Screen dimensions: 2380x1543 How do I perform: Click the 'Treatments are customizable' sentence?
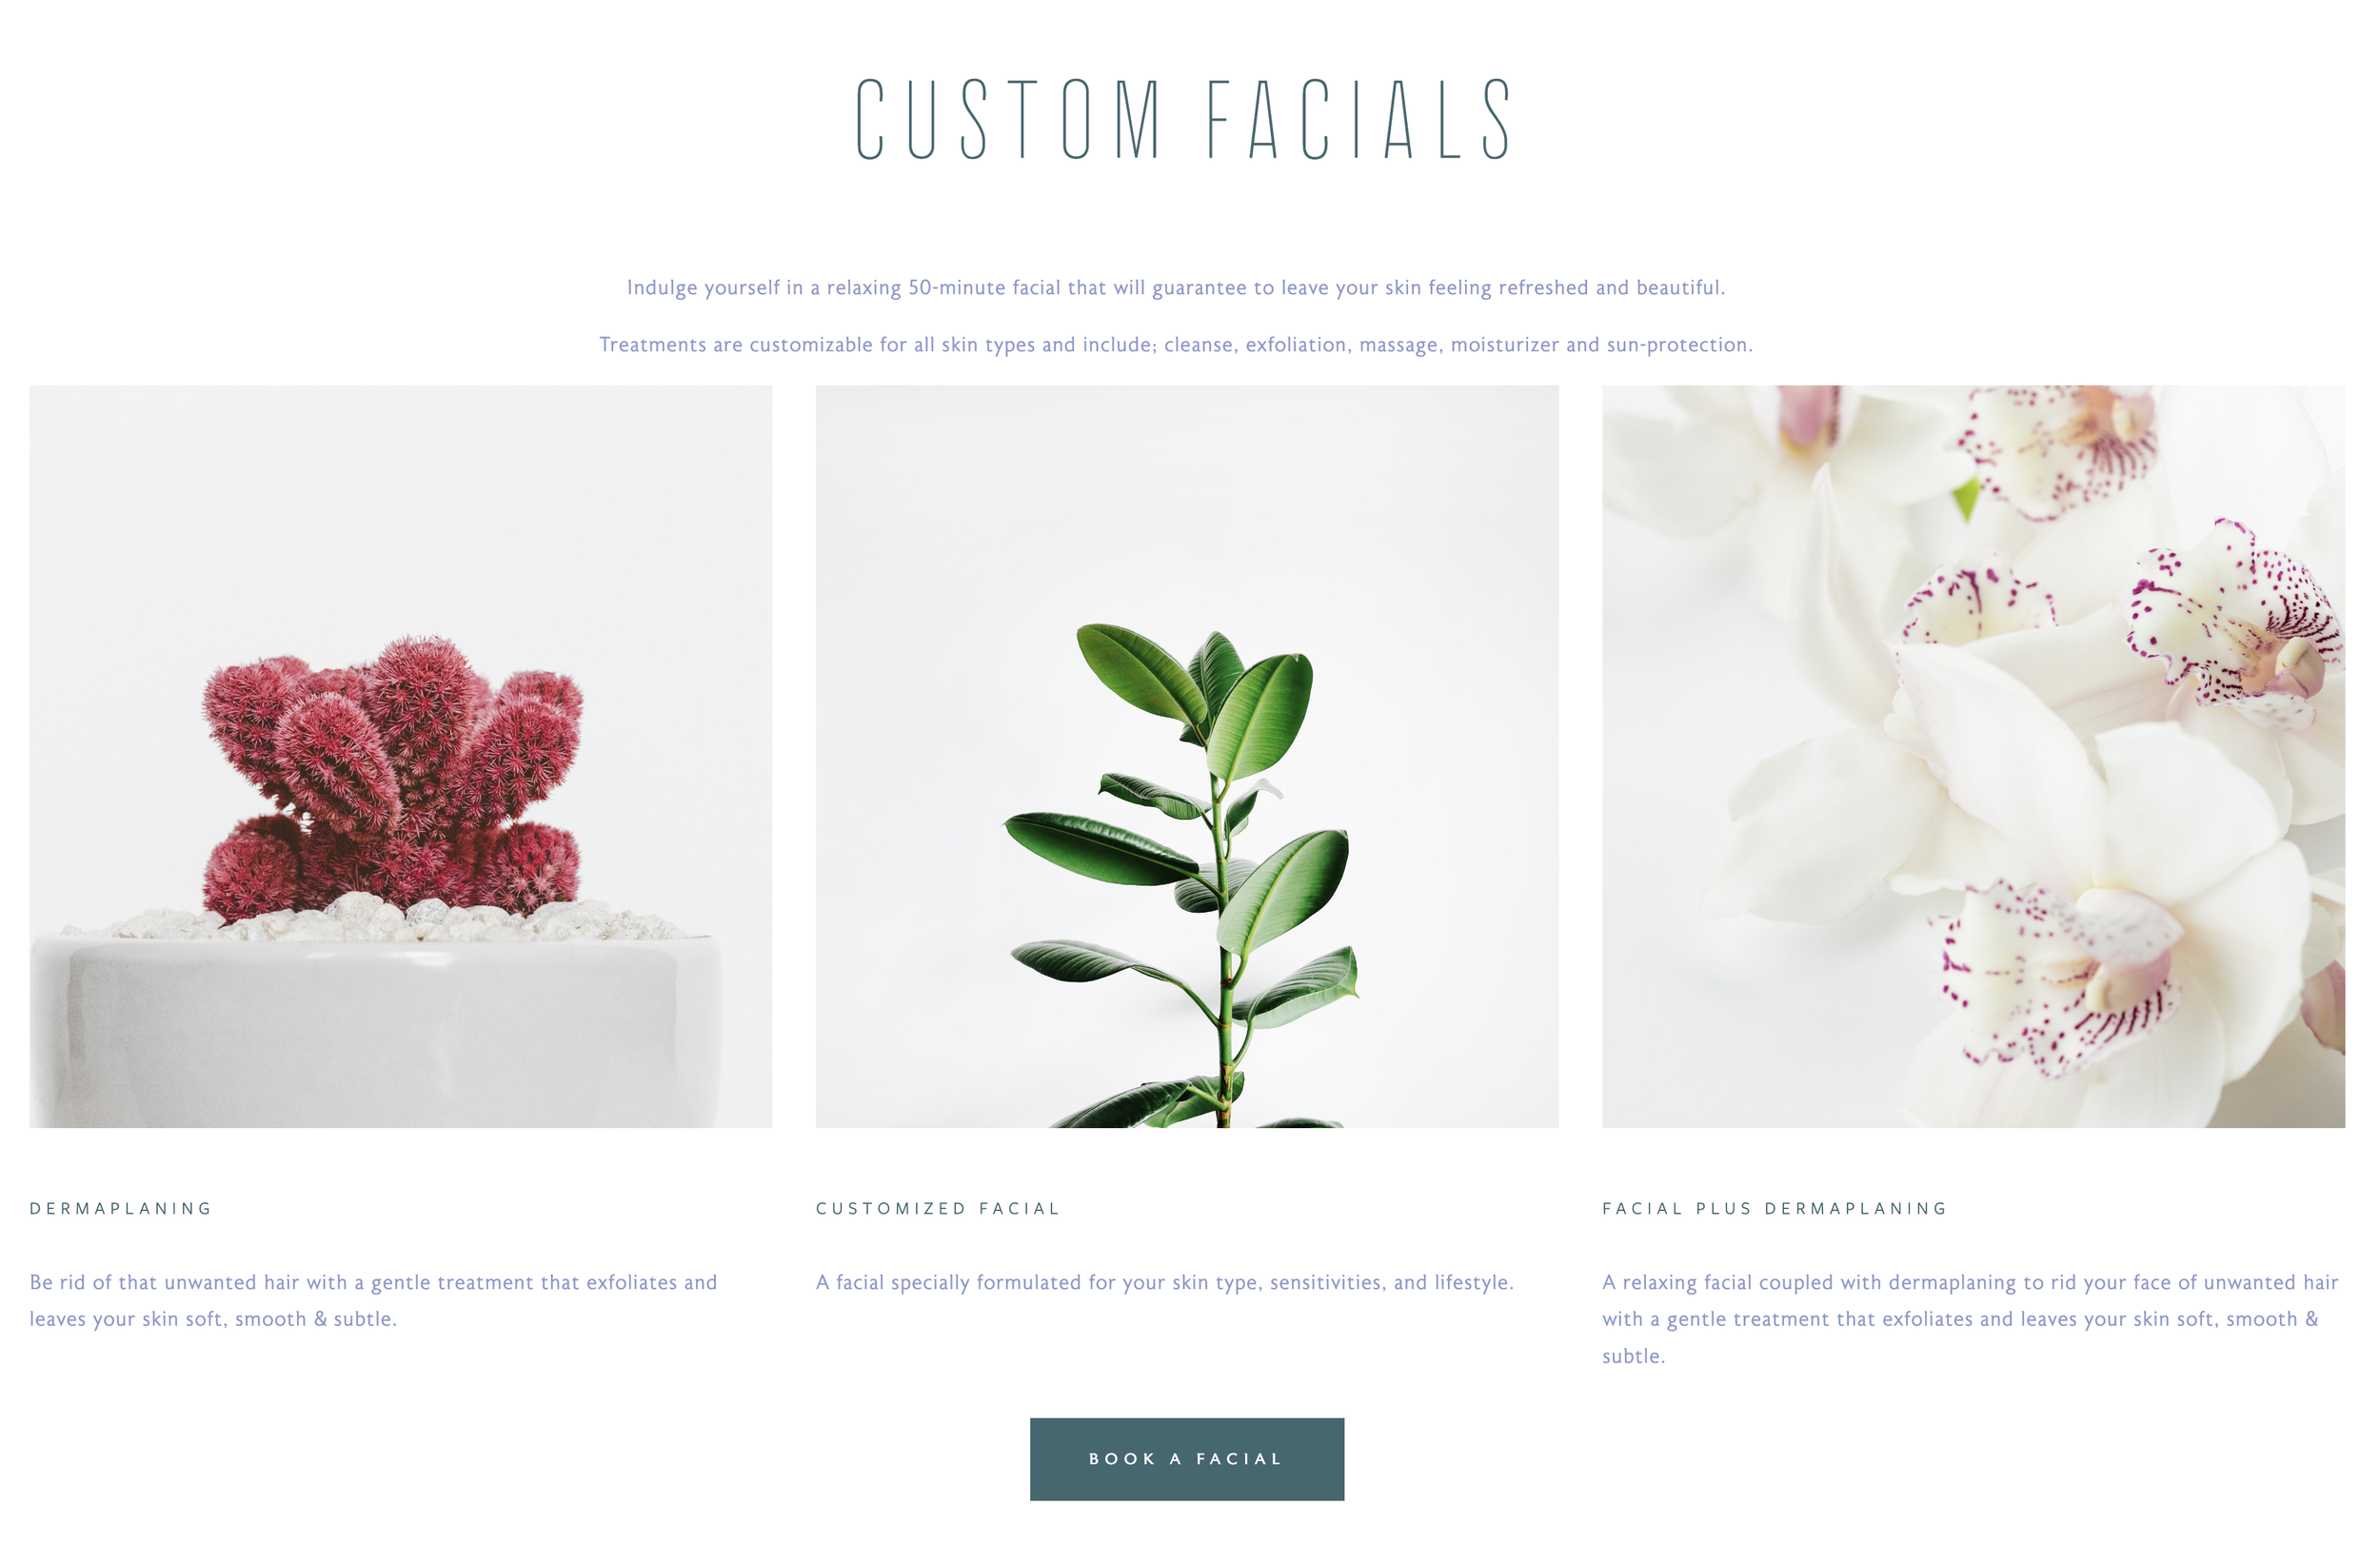pos(1176,345)
